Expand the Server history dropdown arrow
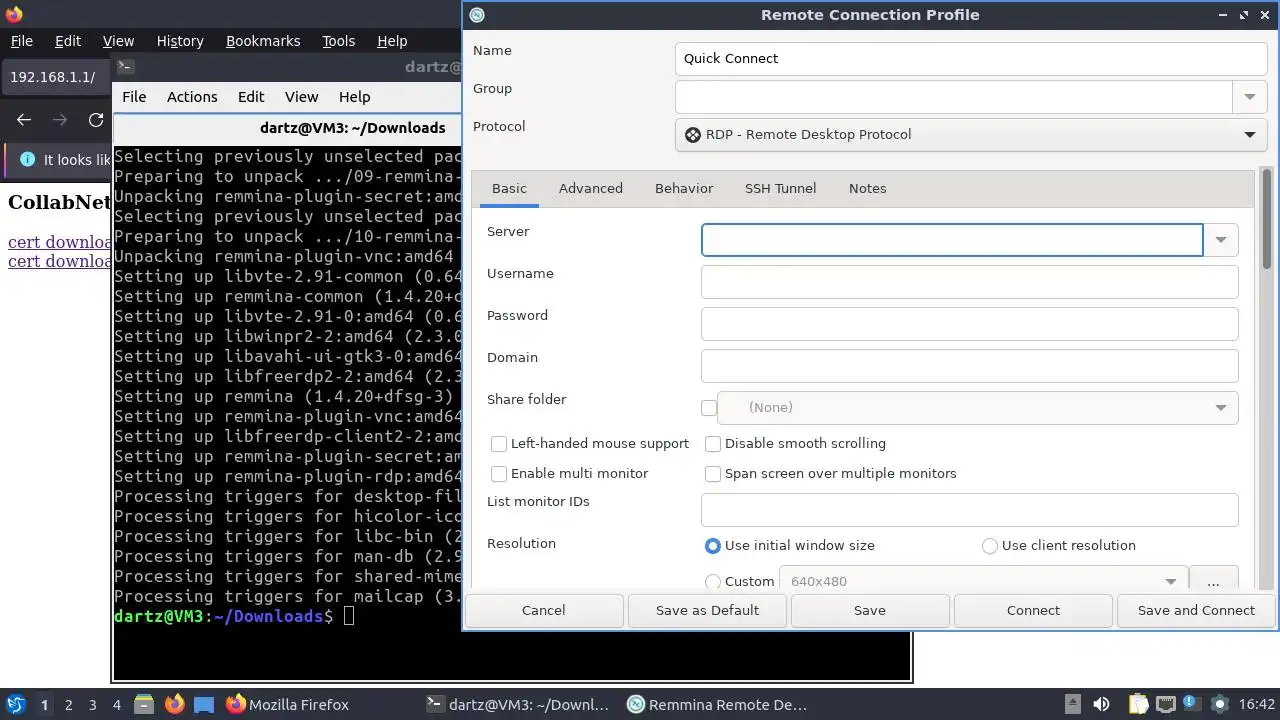1280x720 pixels. (1221, 240)
